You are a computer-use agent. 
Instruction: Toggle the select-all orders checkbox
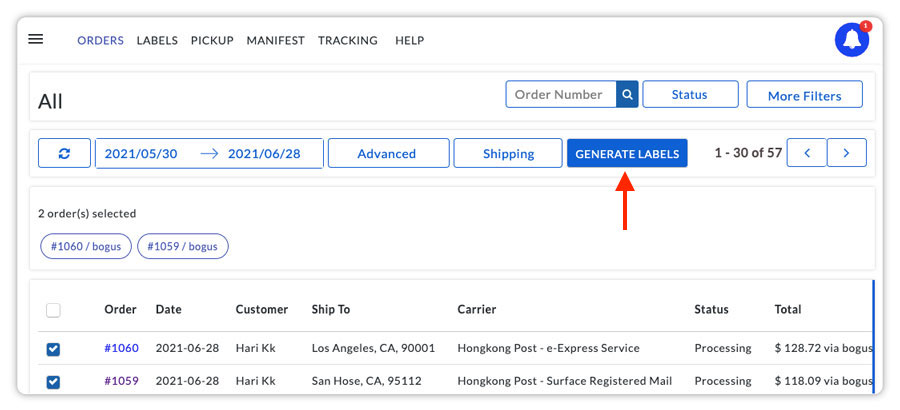[x=53, y=310]
